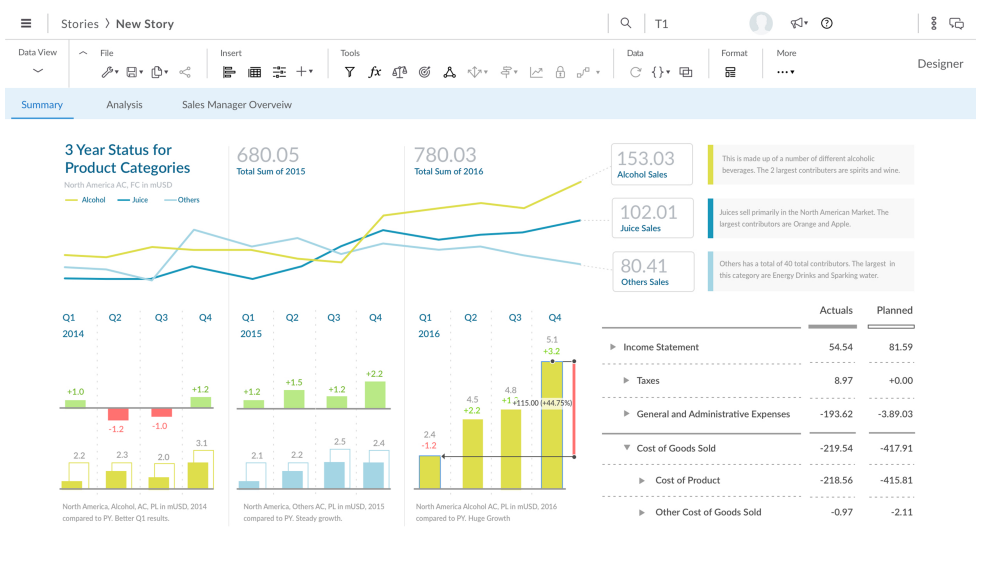Insert a table using the grid icon

click(x=254, y=72)
